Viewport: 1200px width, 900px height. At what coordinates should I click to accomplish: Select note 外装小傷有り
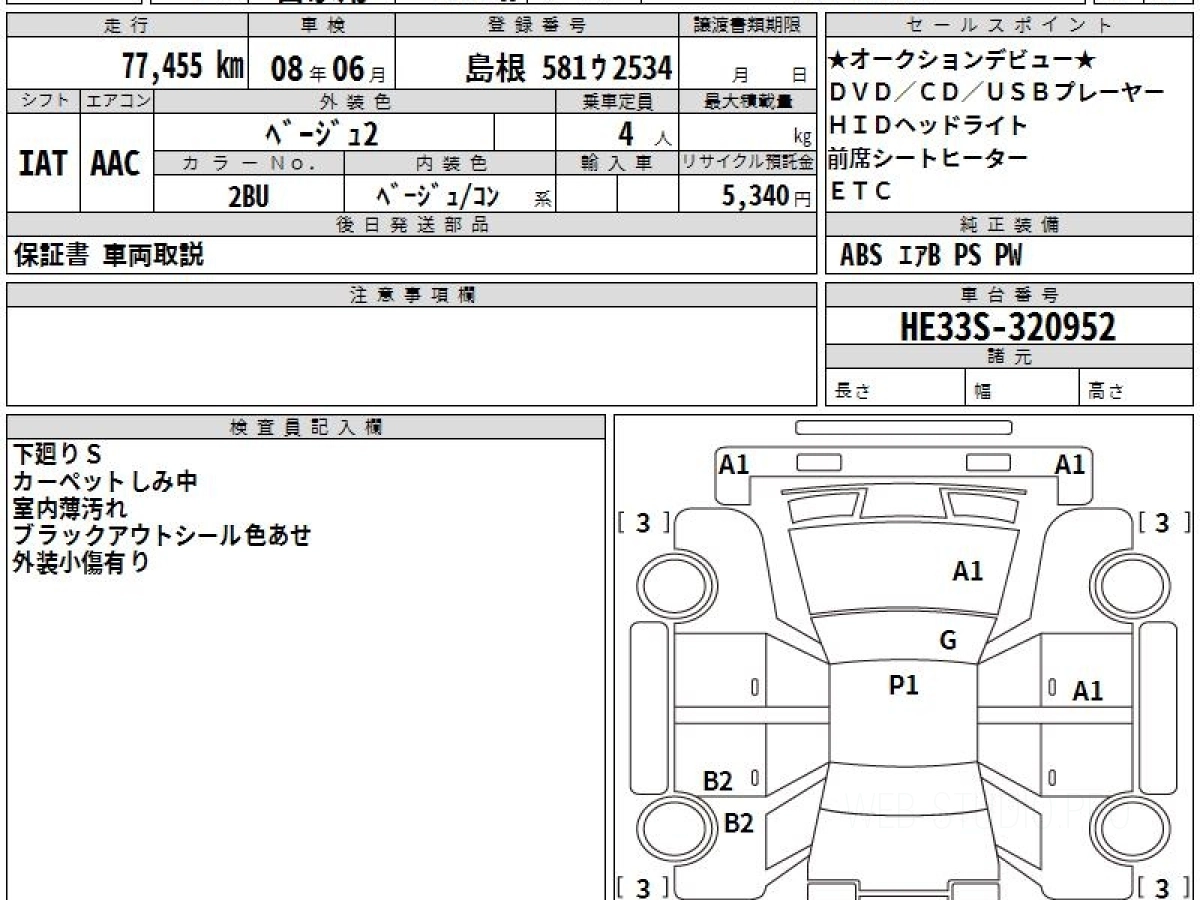click(81, 562)
